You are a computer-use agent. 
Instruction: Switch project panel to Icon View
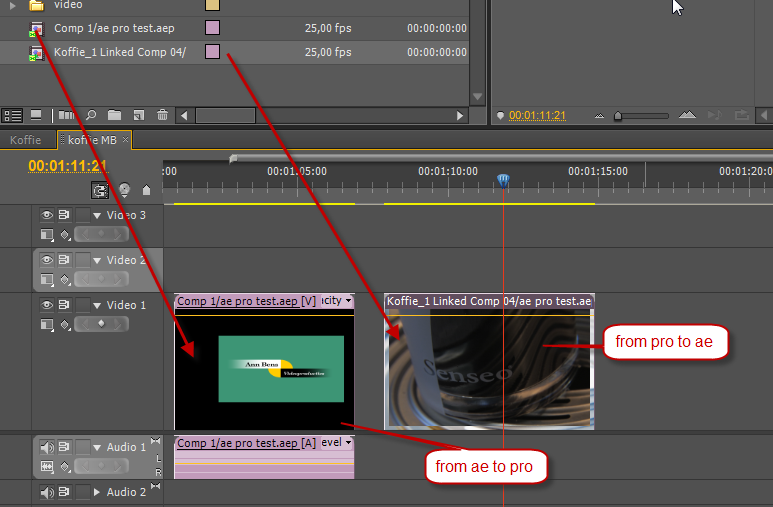(36, 115)
